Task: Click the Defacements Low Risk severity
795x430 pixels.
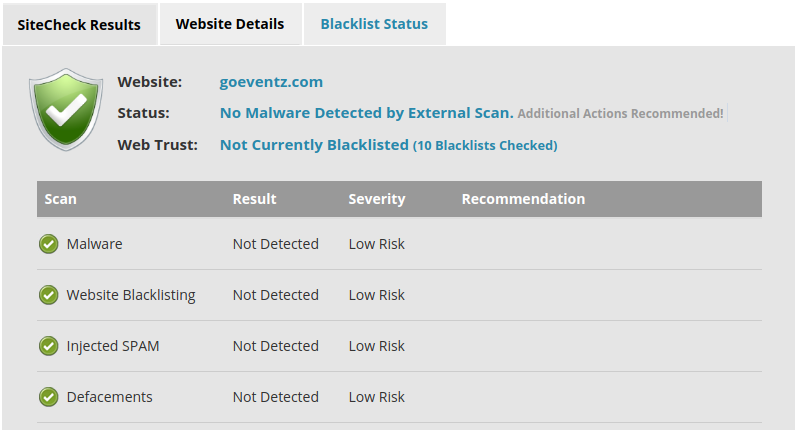Action: tap(377, 397)
